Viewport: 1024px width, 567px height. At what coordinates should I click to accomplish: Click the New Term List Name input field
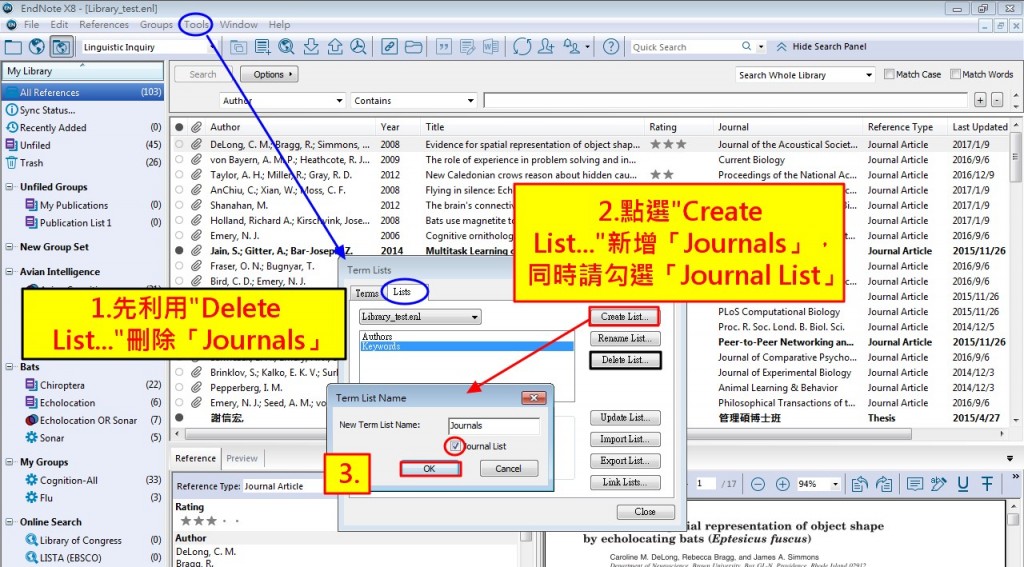coord(494,425)
